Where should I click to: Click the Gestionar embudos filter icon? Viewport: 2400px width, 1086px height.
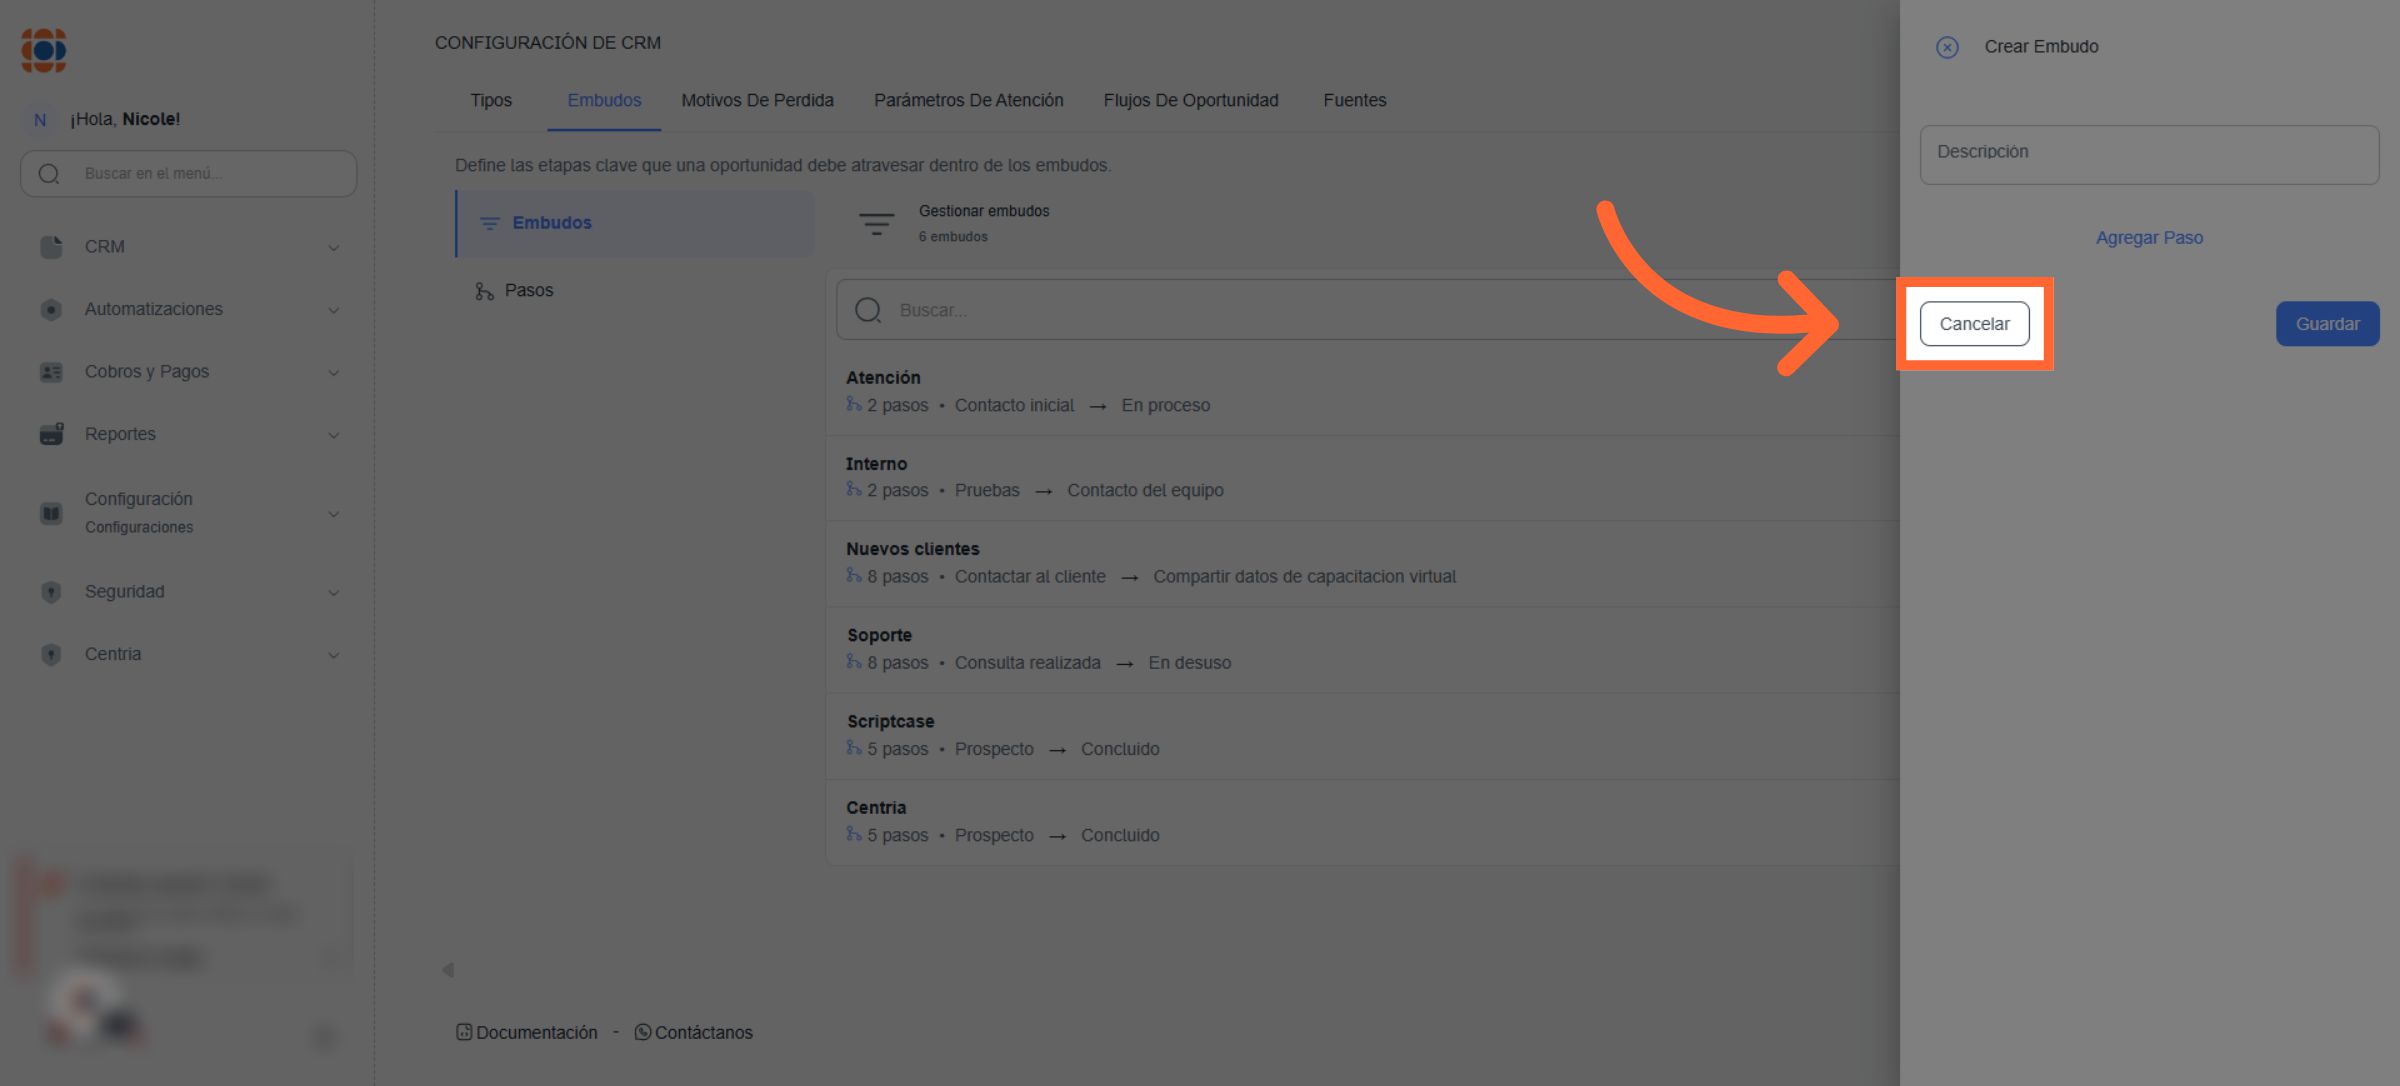click(876, 224)
